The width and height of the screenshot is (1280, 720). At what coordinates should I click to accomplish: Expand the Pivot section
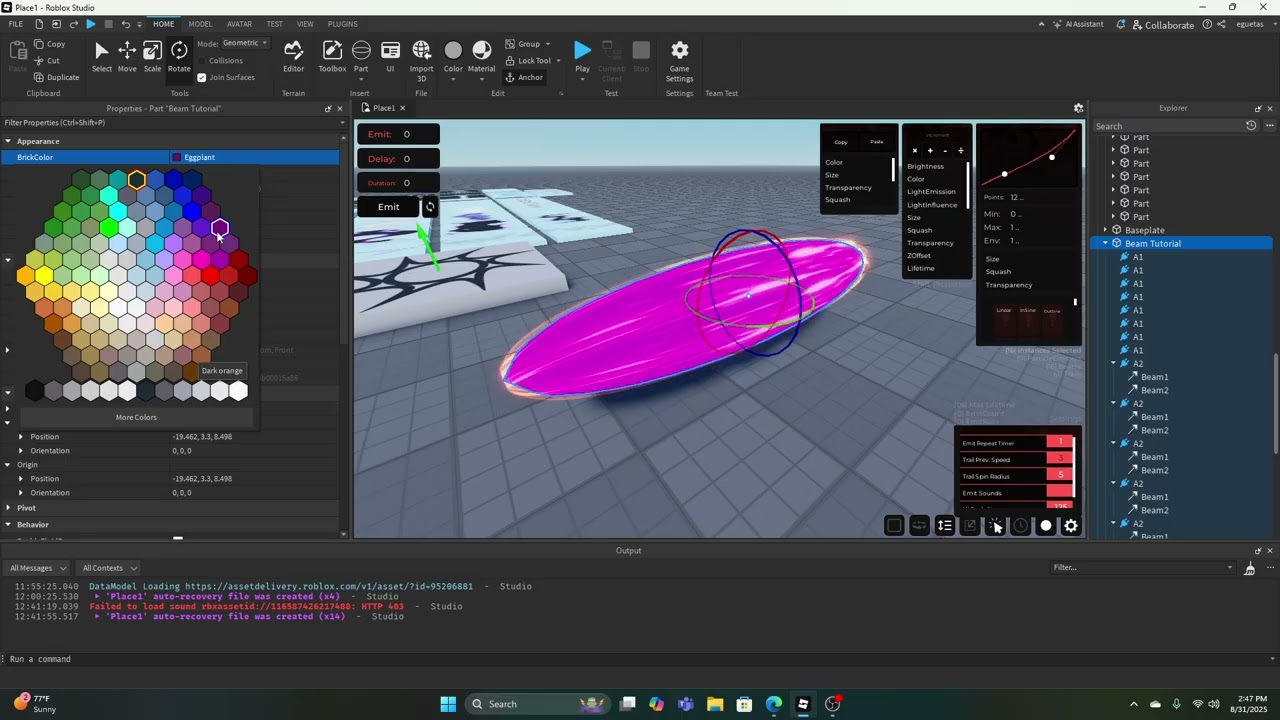tap(8, 508)
